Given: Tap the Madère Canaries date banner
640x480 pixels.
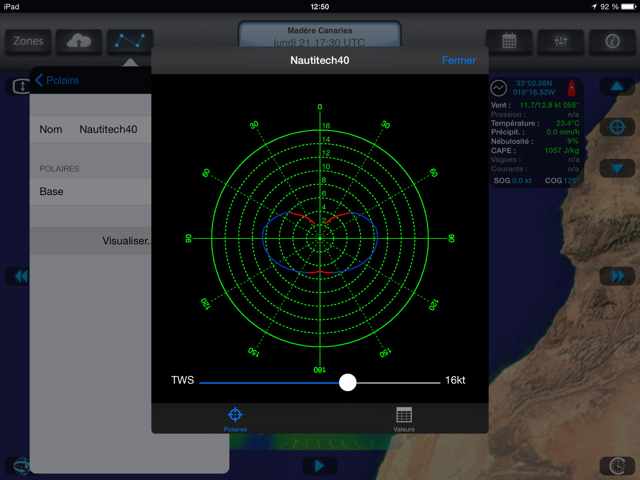Looking at the screenshot, I should pos(320,36).
